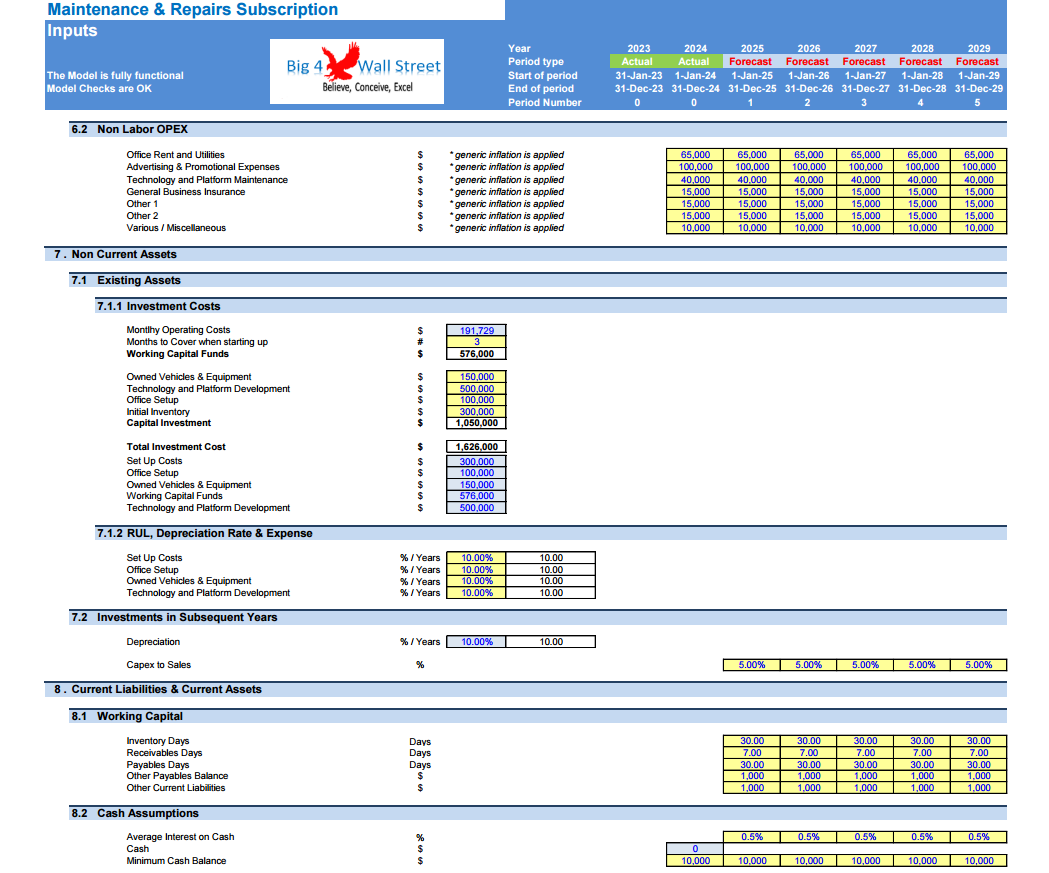Select Owned Vehicles & Equipment cell 150,000
This screenshot has width=1049, height=873.
476,377
